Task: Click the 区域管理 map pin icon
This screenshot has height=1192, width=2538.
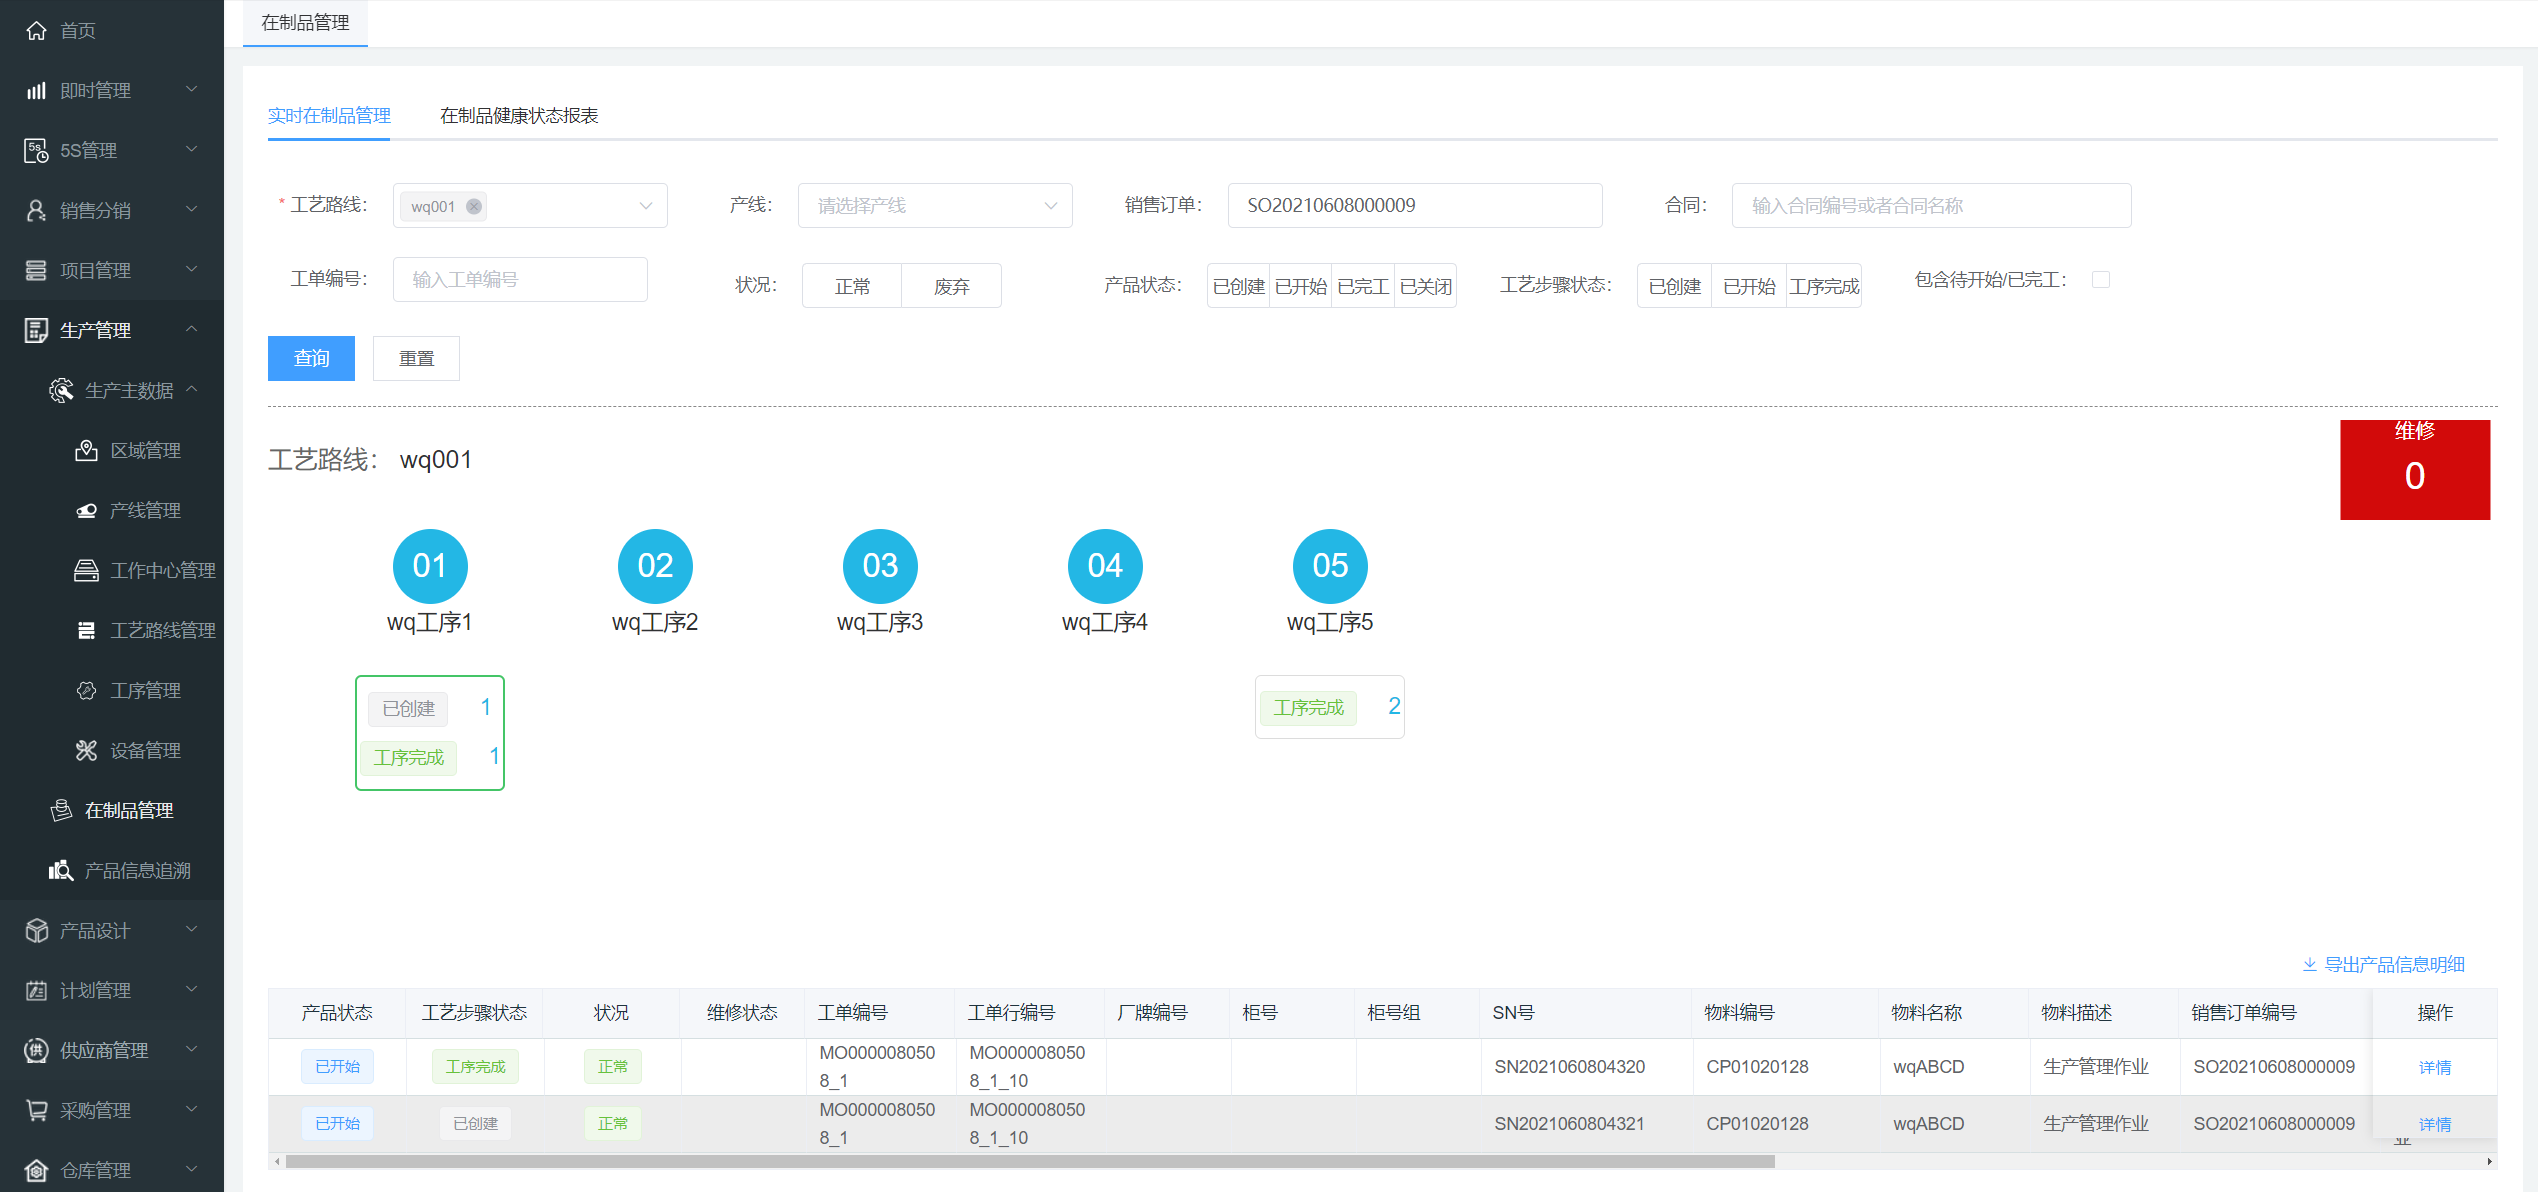Action: (86, 451)
